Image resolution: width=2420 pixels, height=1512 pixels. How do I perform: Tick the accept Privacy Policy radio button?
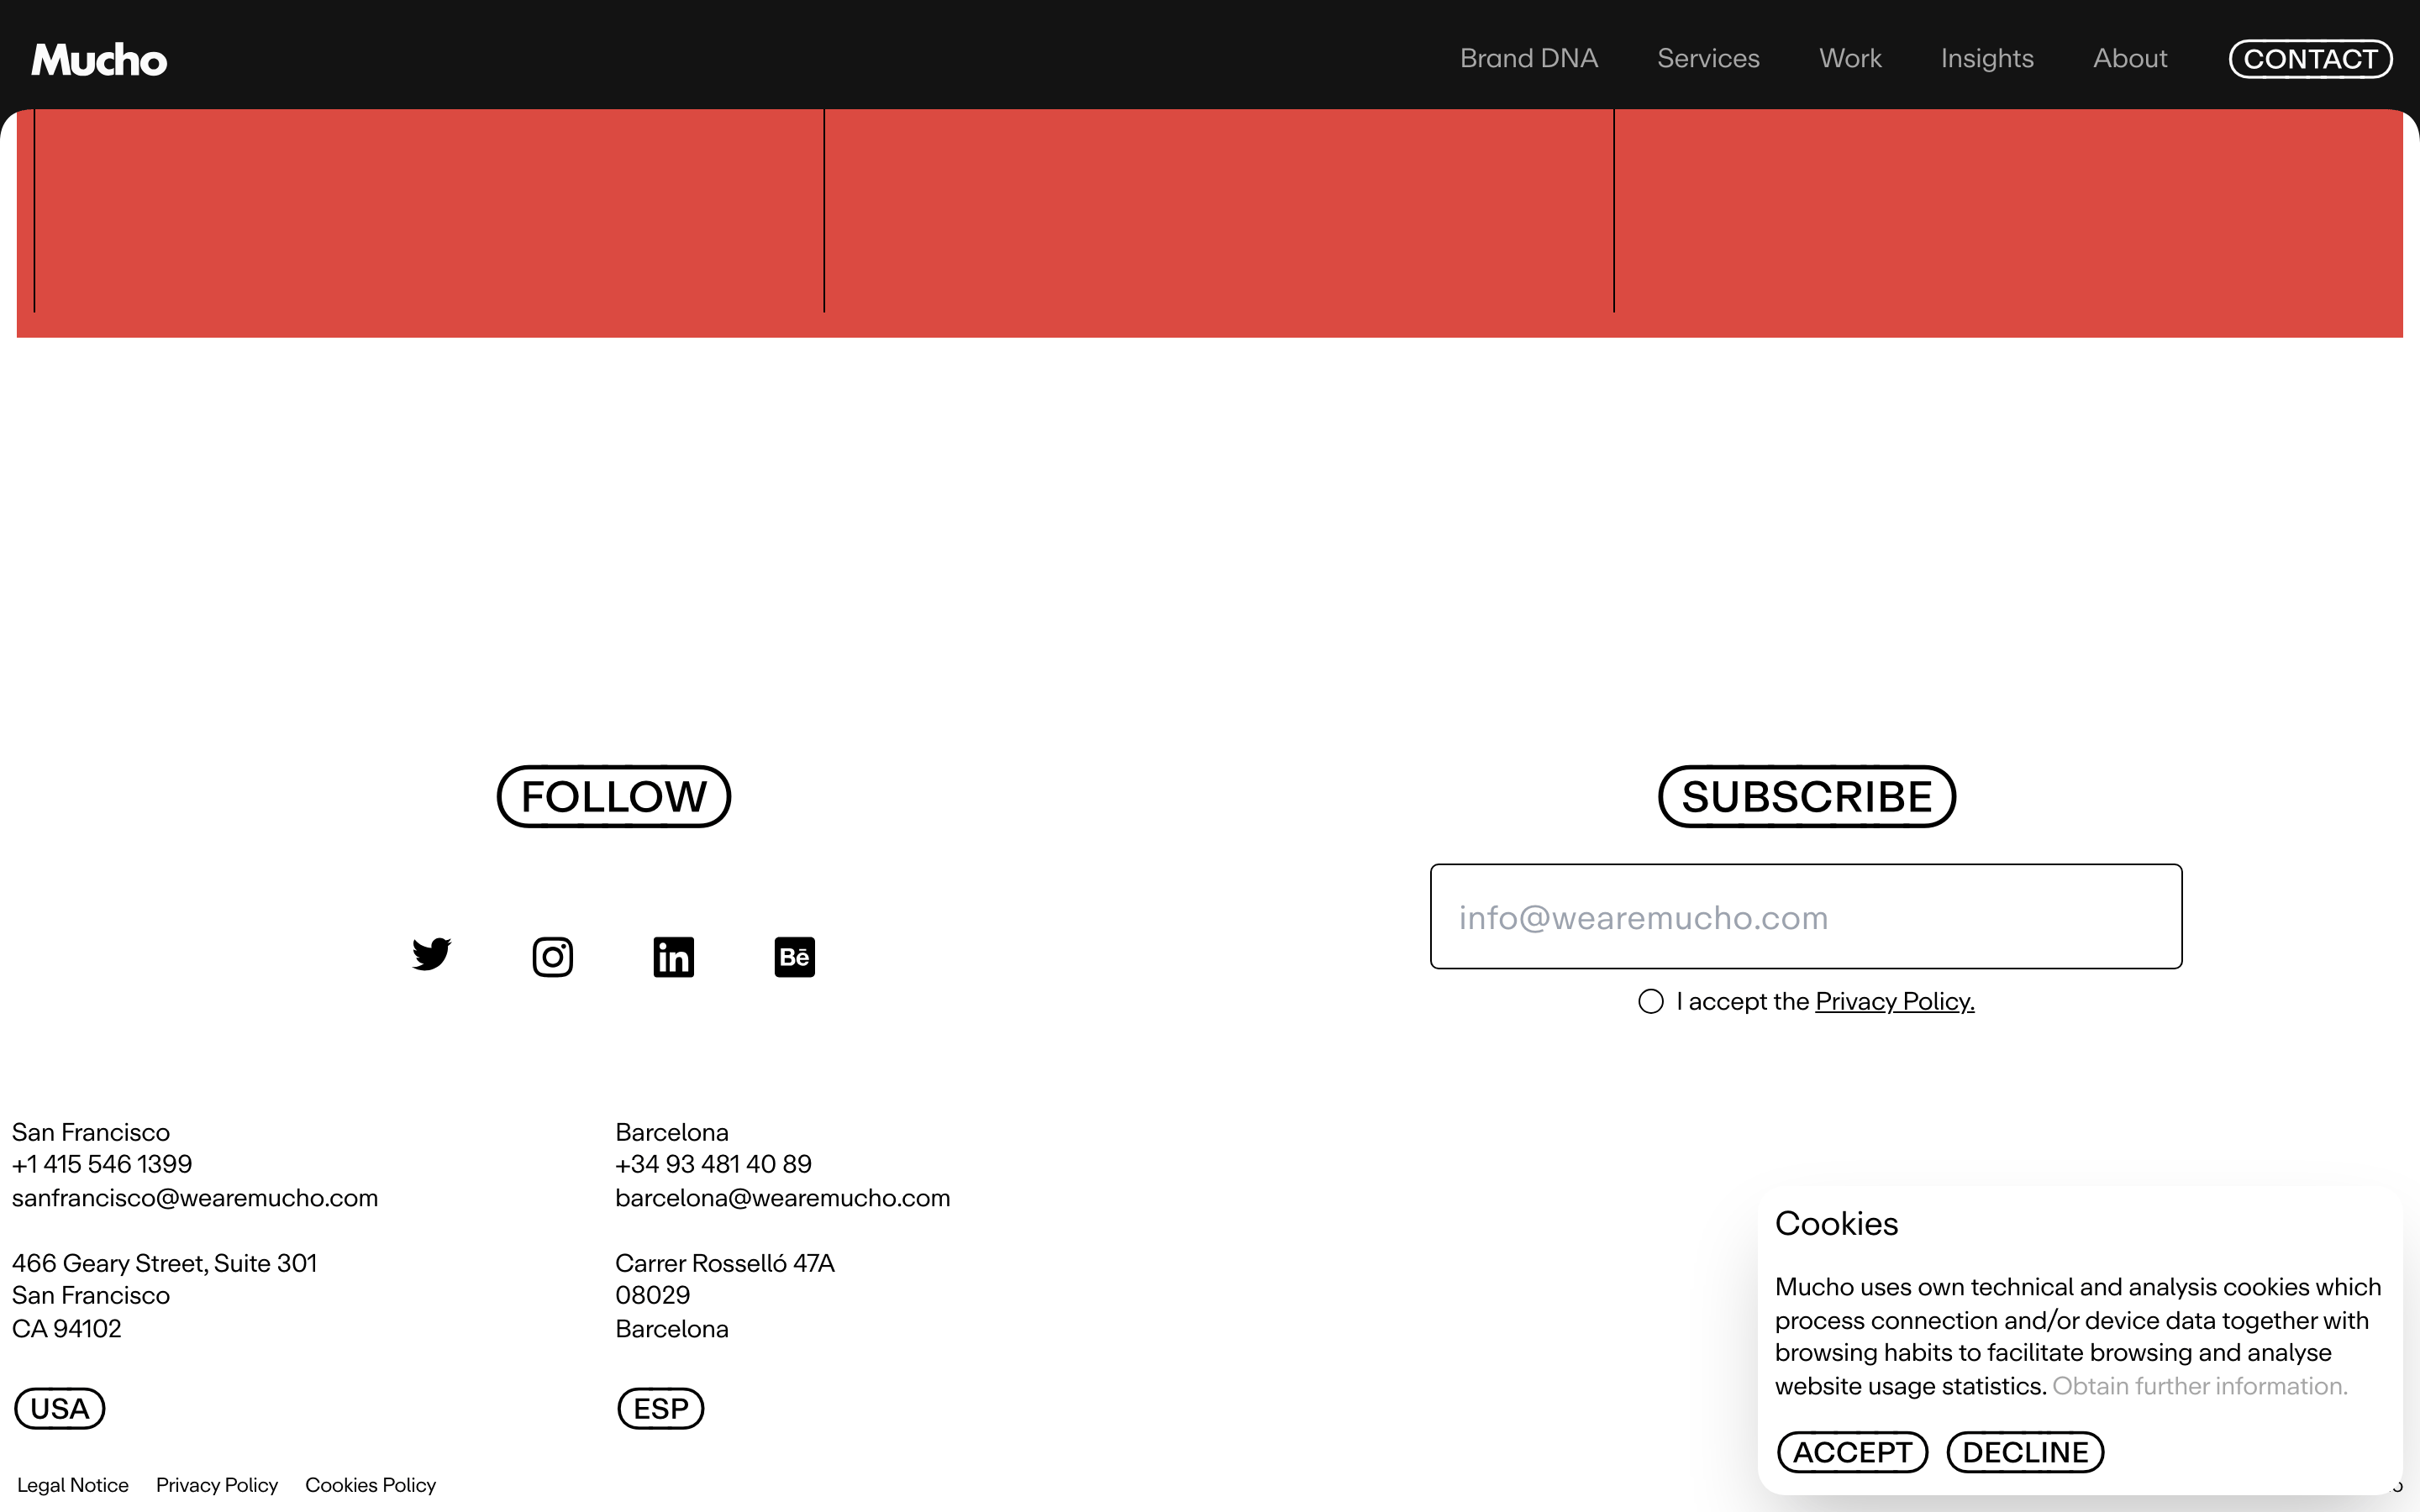click(1651, 1001)
